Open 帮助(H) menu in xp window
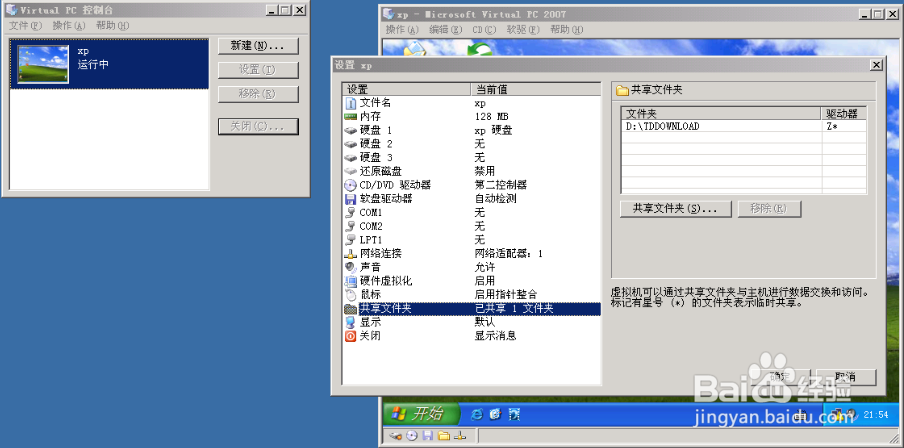 pyautogui.click(x=567, y=29)
